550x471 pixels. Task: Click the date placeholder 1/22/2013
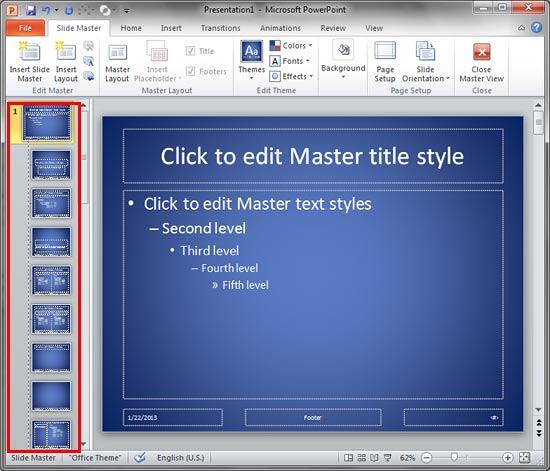173,417
